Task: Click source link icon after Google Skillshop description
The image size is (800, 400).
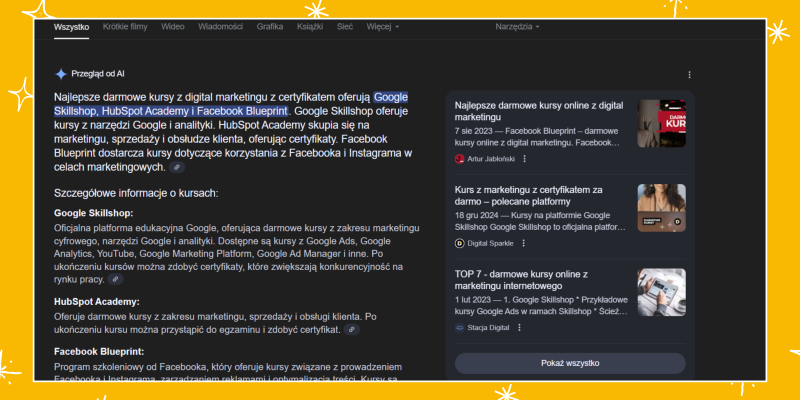Action: (116, 280)
